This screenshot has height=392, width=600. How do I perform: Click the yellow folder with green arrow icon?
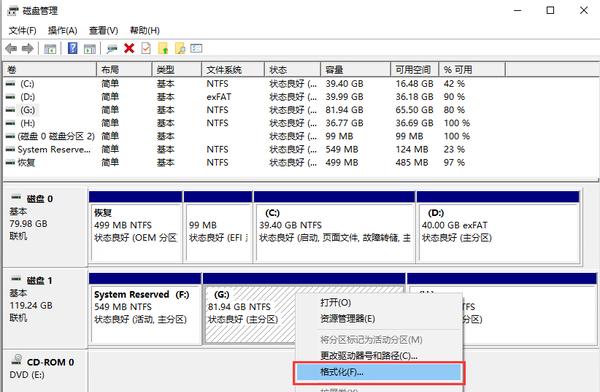pyautogui.click(x=163, y=48)
